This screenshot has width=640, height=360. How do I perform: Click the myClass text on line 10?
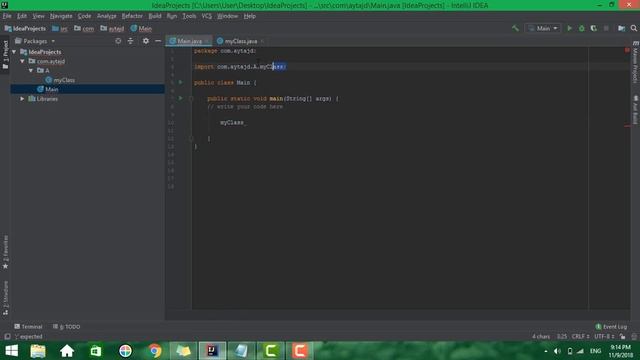coord(231,122)
